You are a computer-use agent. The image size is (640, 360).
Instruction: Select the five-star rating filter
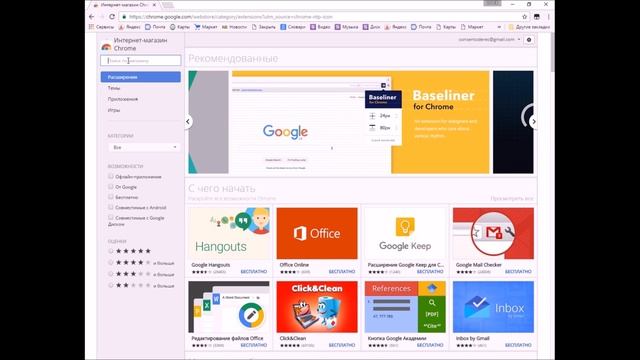click(111, 251)
